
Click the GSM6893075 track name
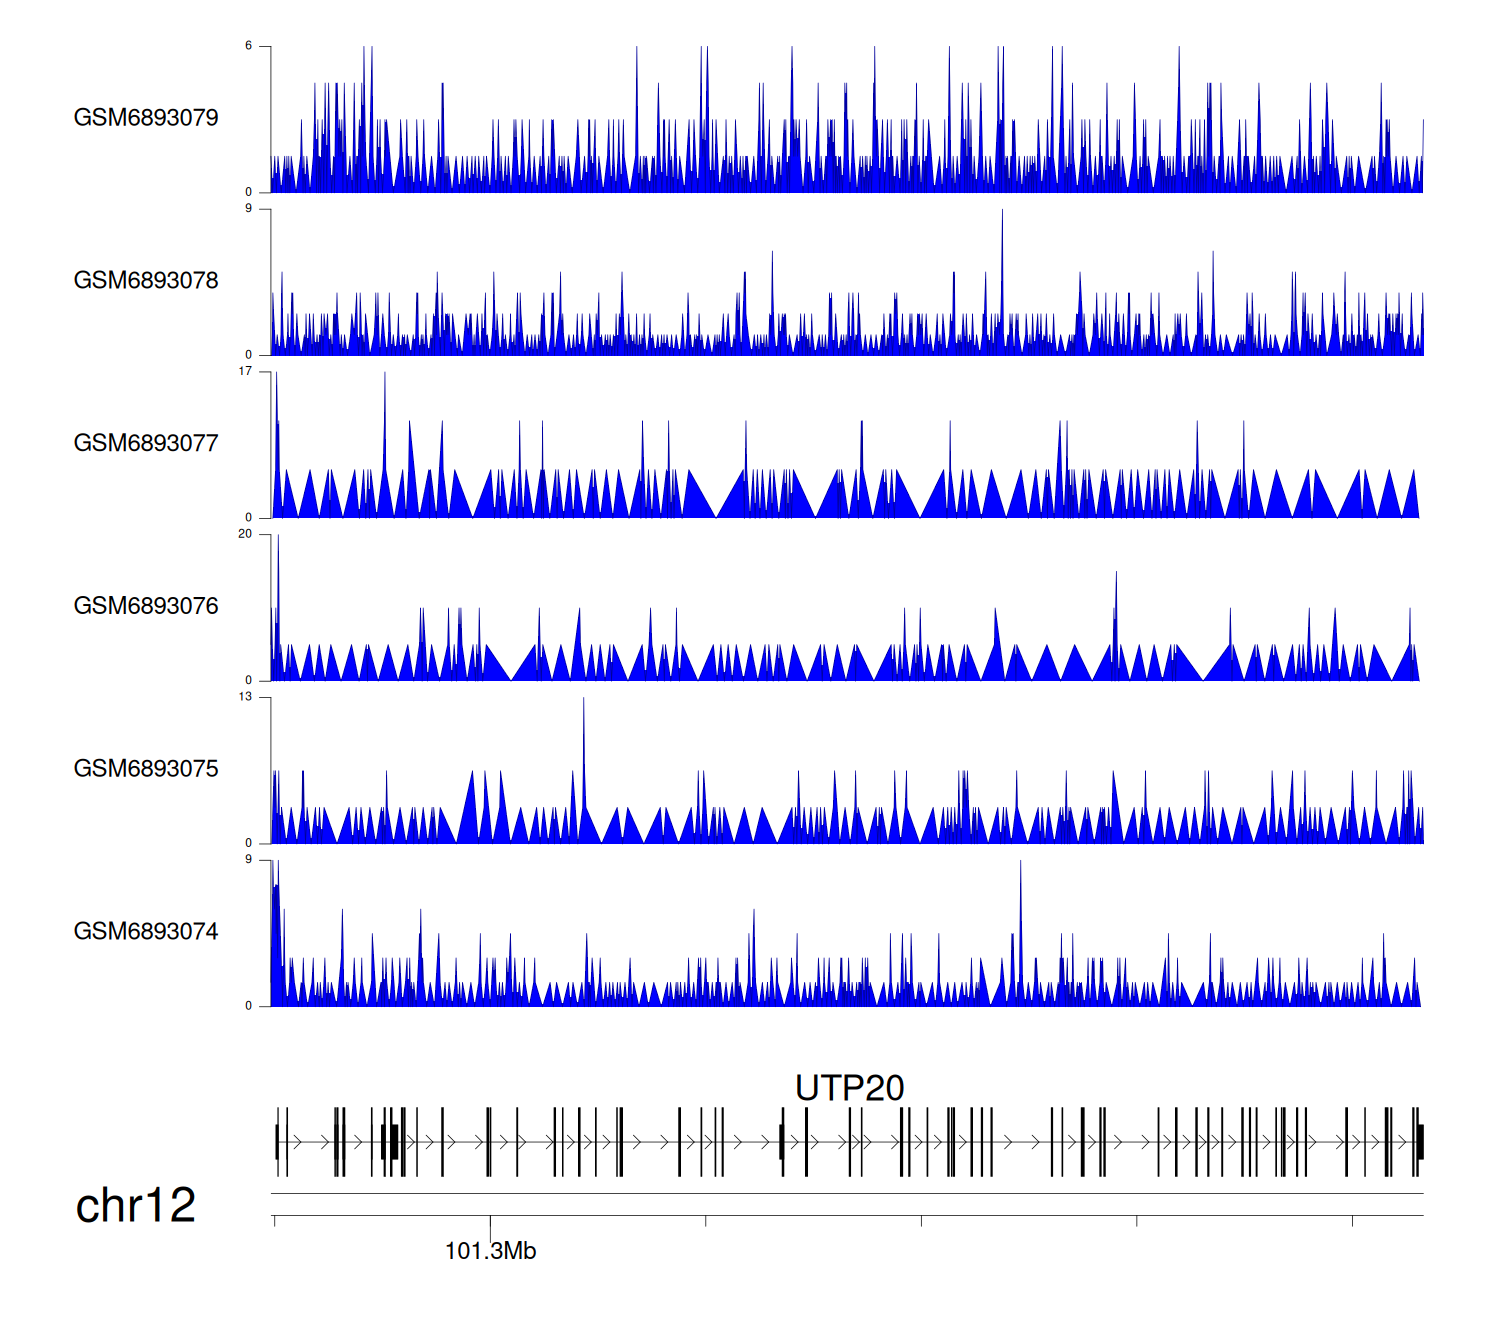click(x=146, y=769)
